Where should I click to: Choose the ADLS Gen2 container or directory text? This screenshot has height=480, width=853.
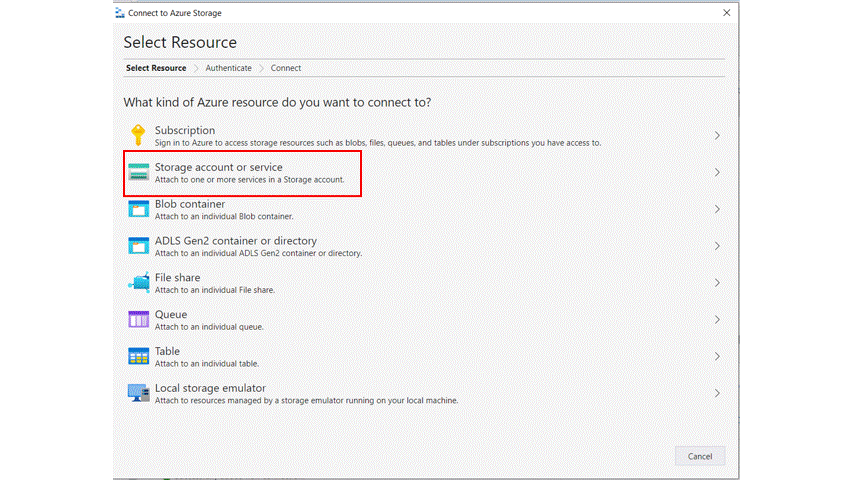(x=236, y=241)
